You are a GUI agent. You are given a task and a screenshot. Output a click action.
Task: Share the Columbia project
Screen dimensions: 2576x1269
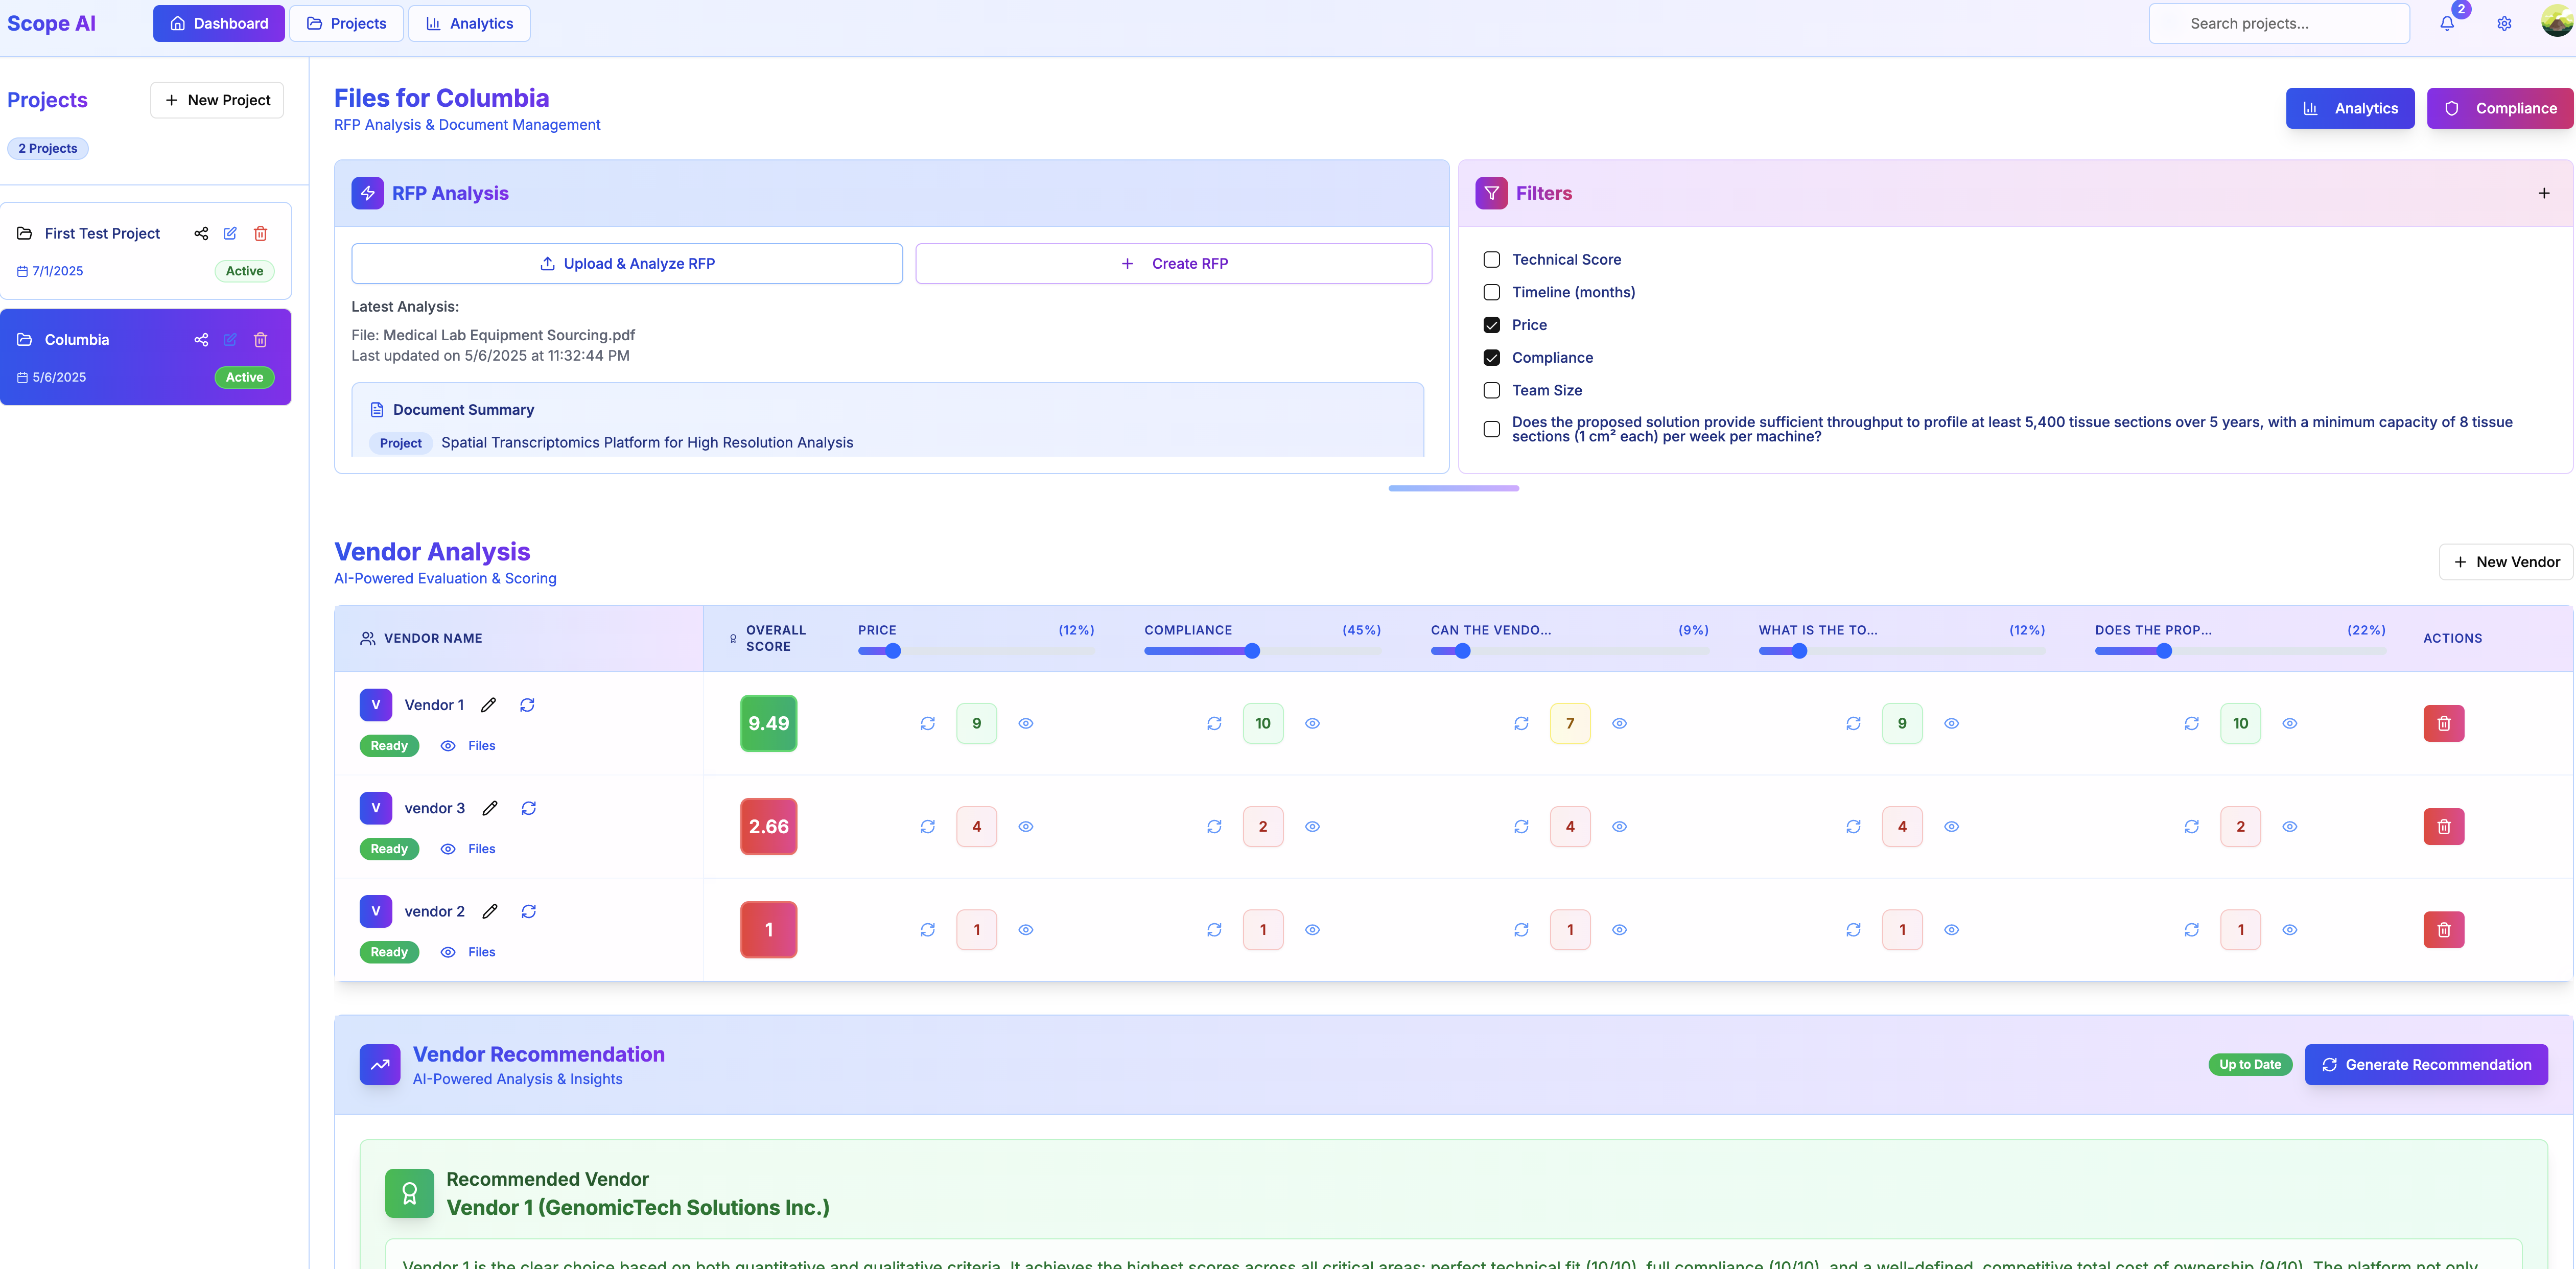pyautogui.click(x=201, y=340)
